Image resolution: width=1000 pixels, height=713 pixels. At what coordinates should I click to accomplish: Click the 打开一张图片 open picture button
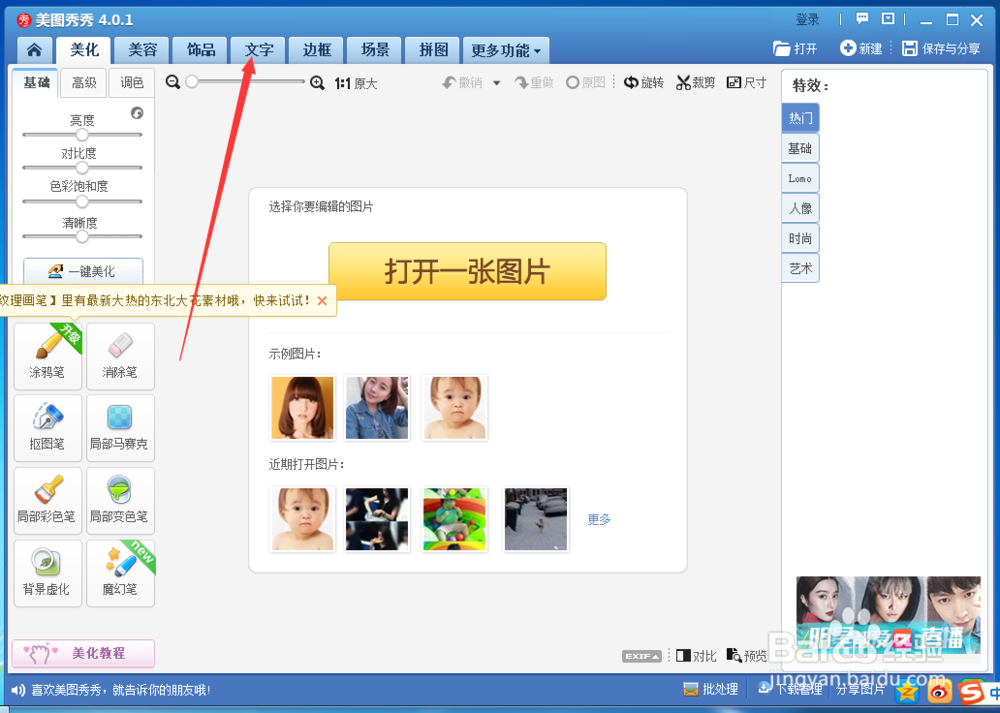tap(466, 271)
